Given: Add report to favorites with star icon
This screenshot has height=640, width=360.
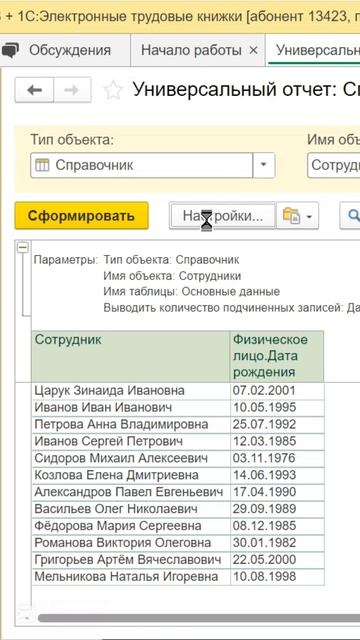Looking at the screenshot, I should pos(113,90).
